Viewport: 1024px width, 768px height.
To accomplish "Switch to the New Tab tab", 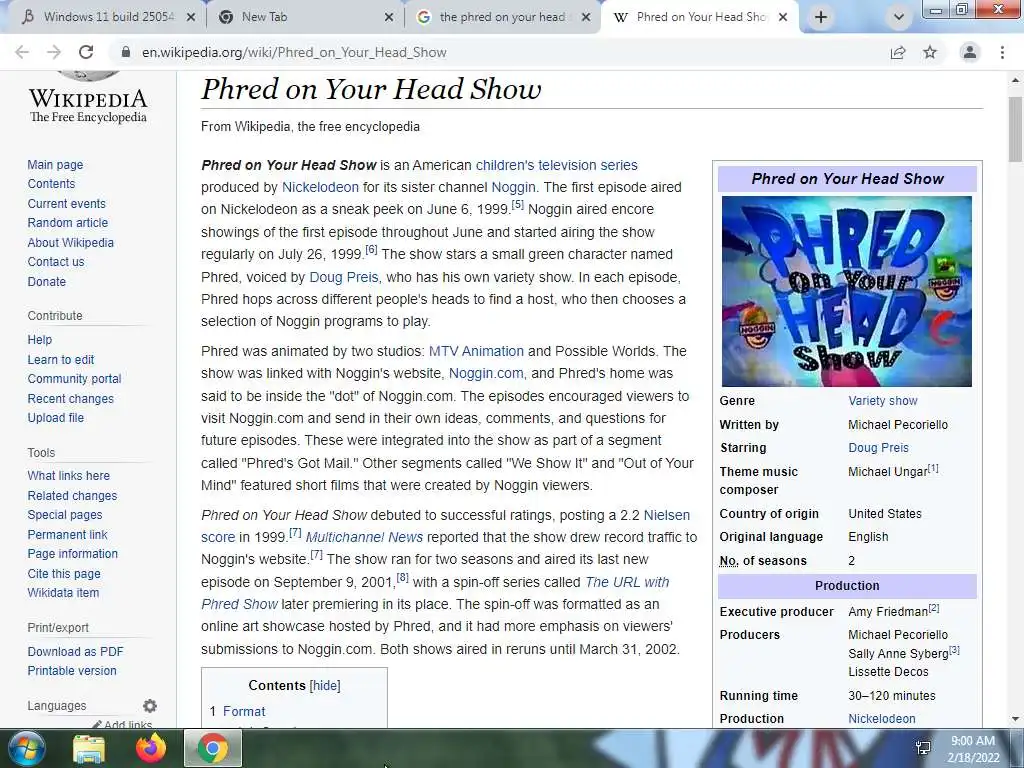I will [304, 17].
